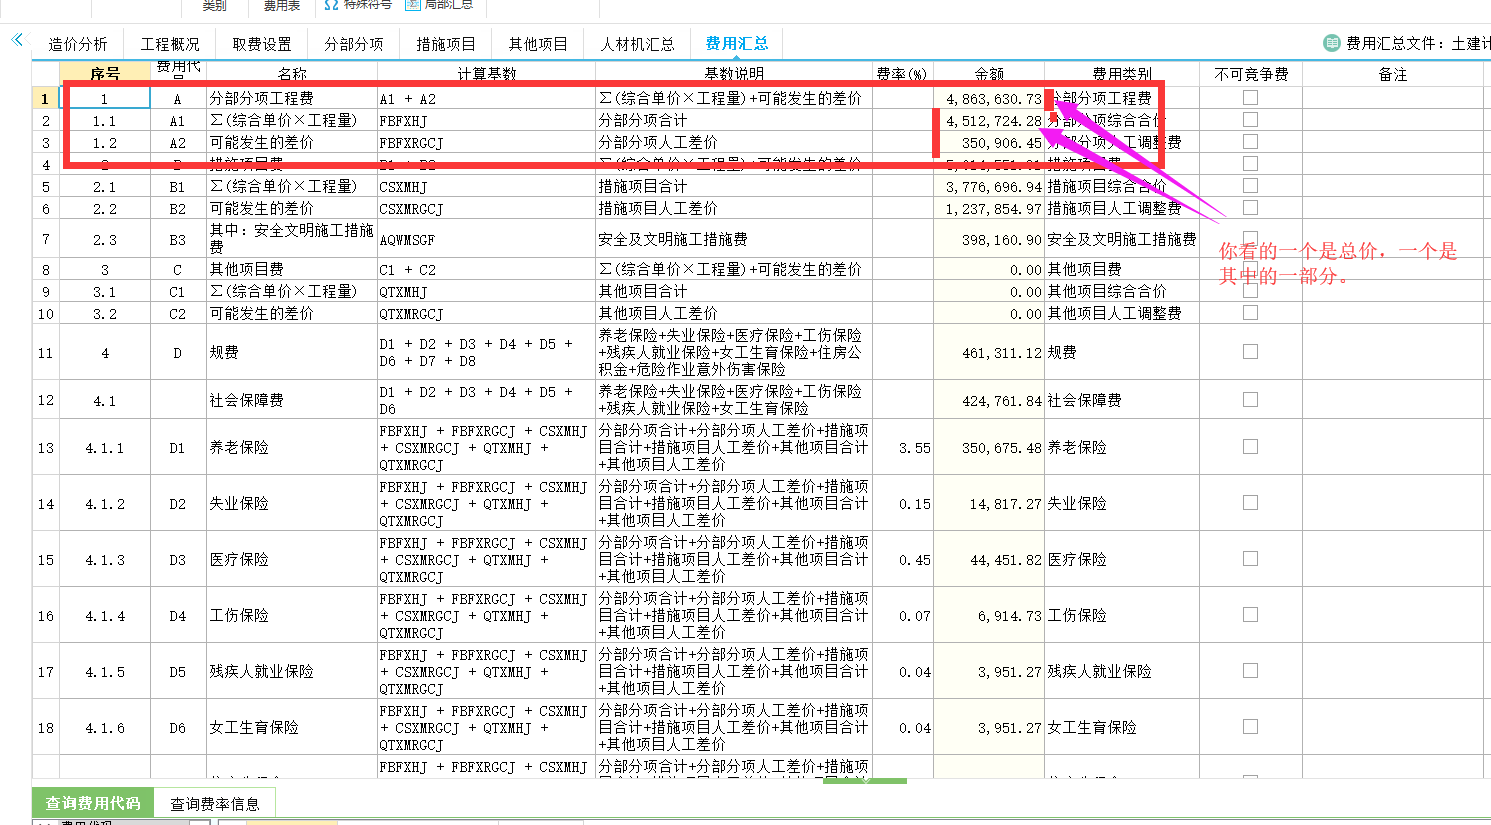Go to the 取费设置 tab
The image size is (1491, 825).
(262, 44)
